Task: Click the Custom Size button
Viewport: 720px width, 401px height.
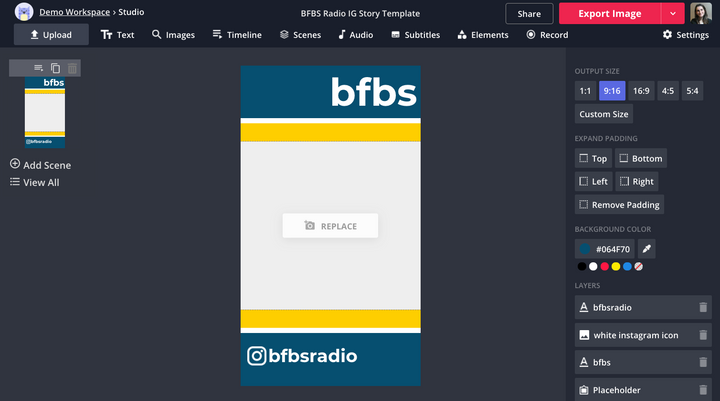Action: [603, 114]
